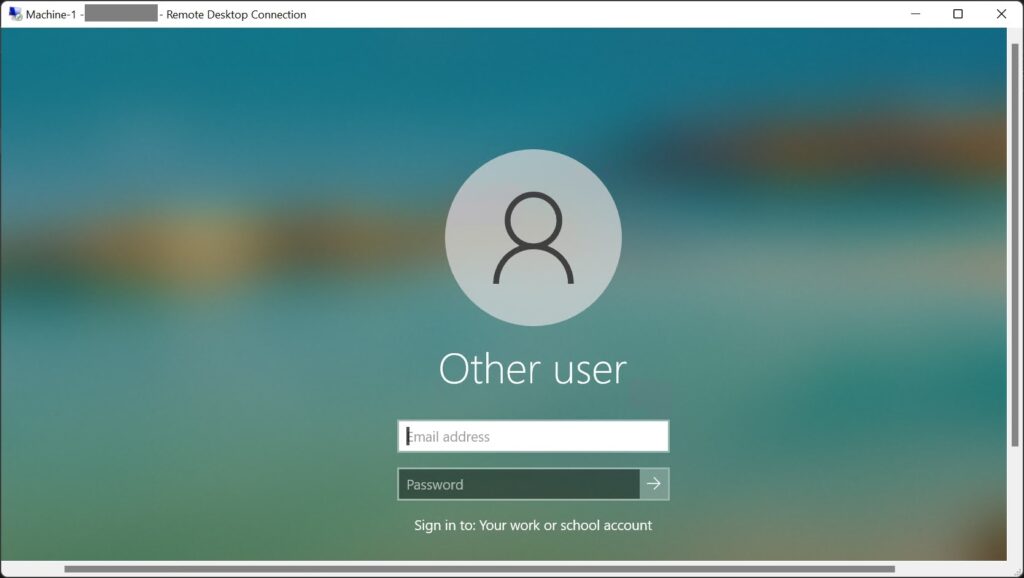Click horizontal scrollbar track left of thumb

click(35, 569)
